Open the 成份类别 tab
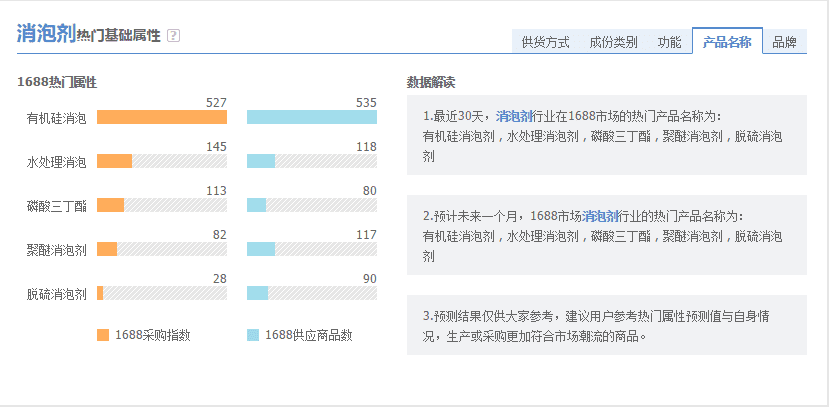Image resolution: width=829 pixels, height=407 pixels. coord(613,42)
